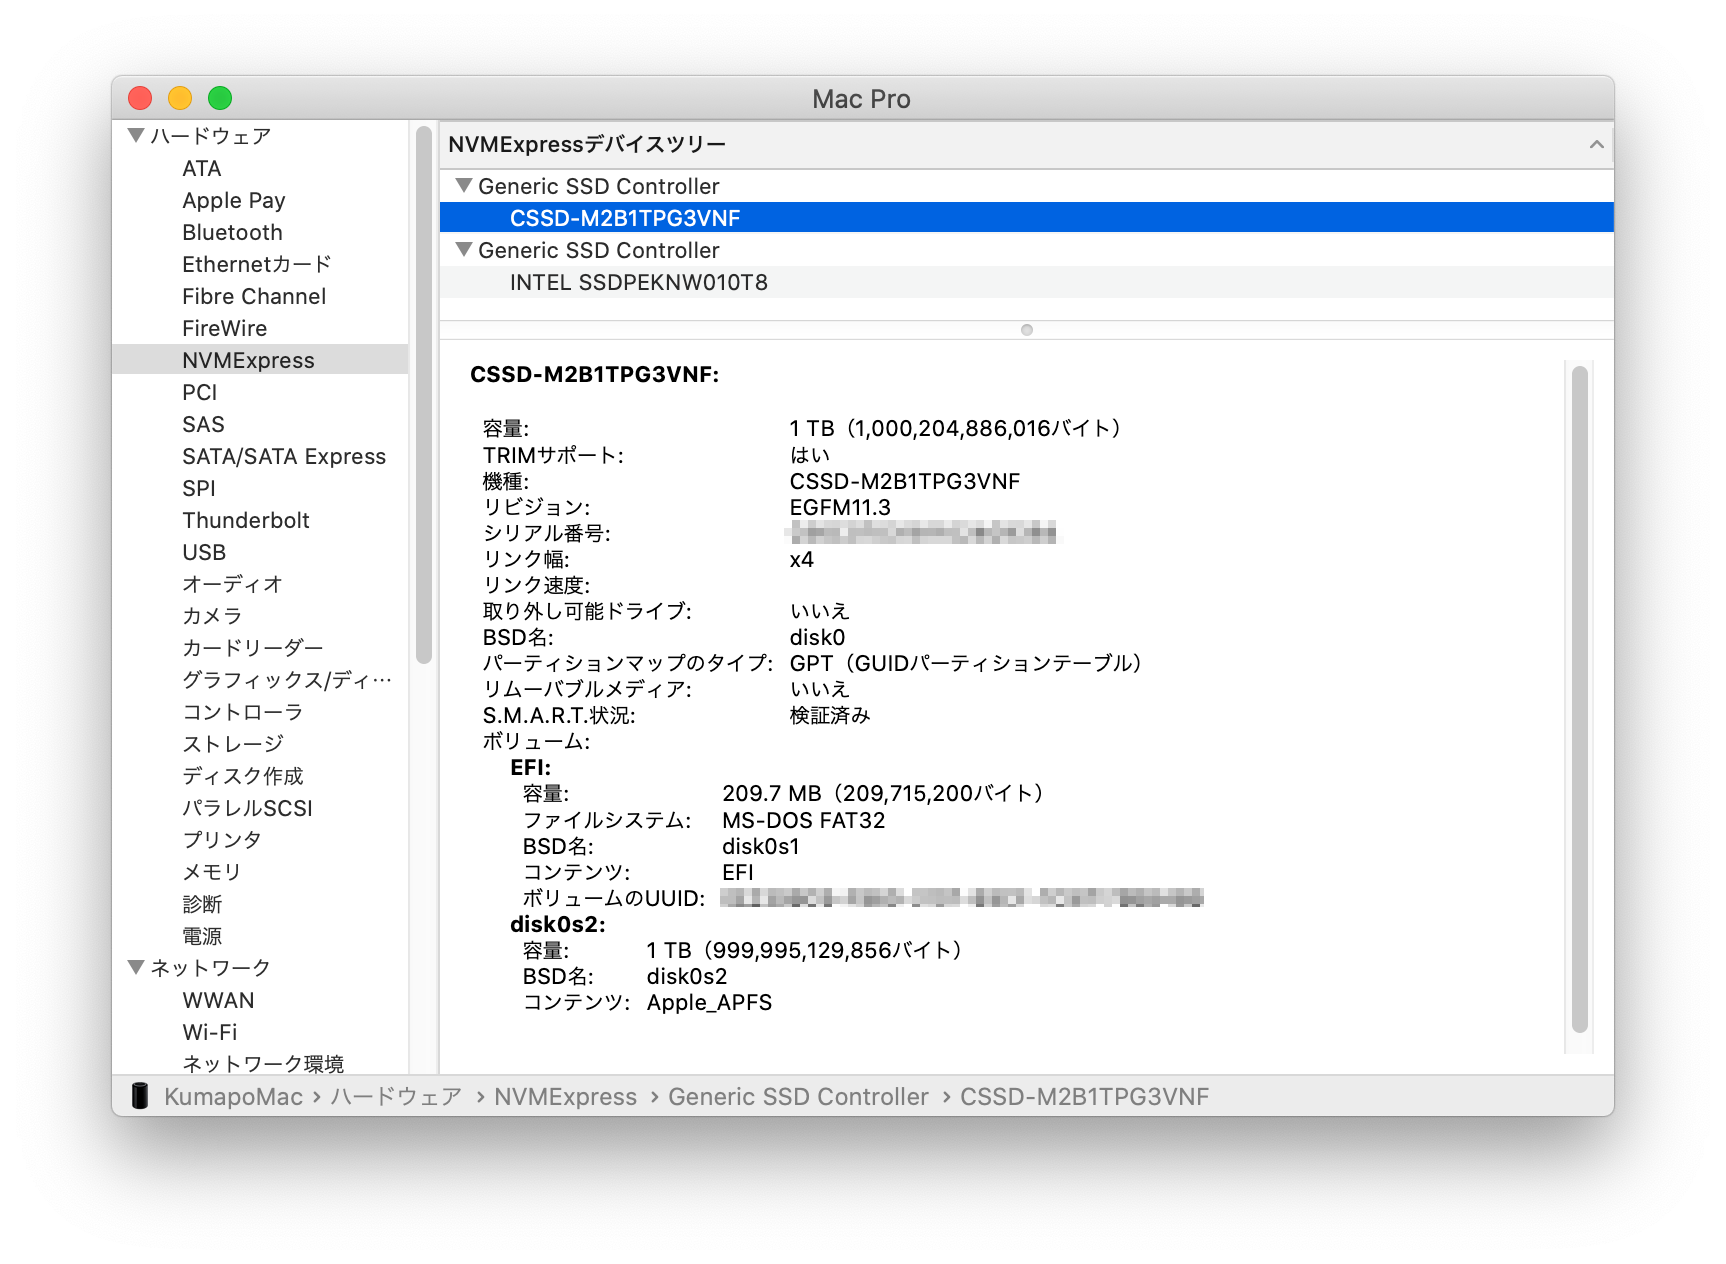
Task: Click NVMExpress in the bottom path bar
Action: click(565, 1097)
